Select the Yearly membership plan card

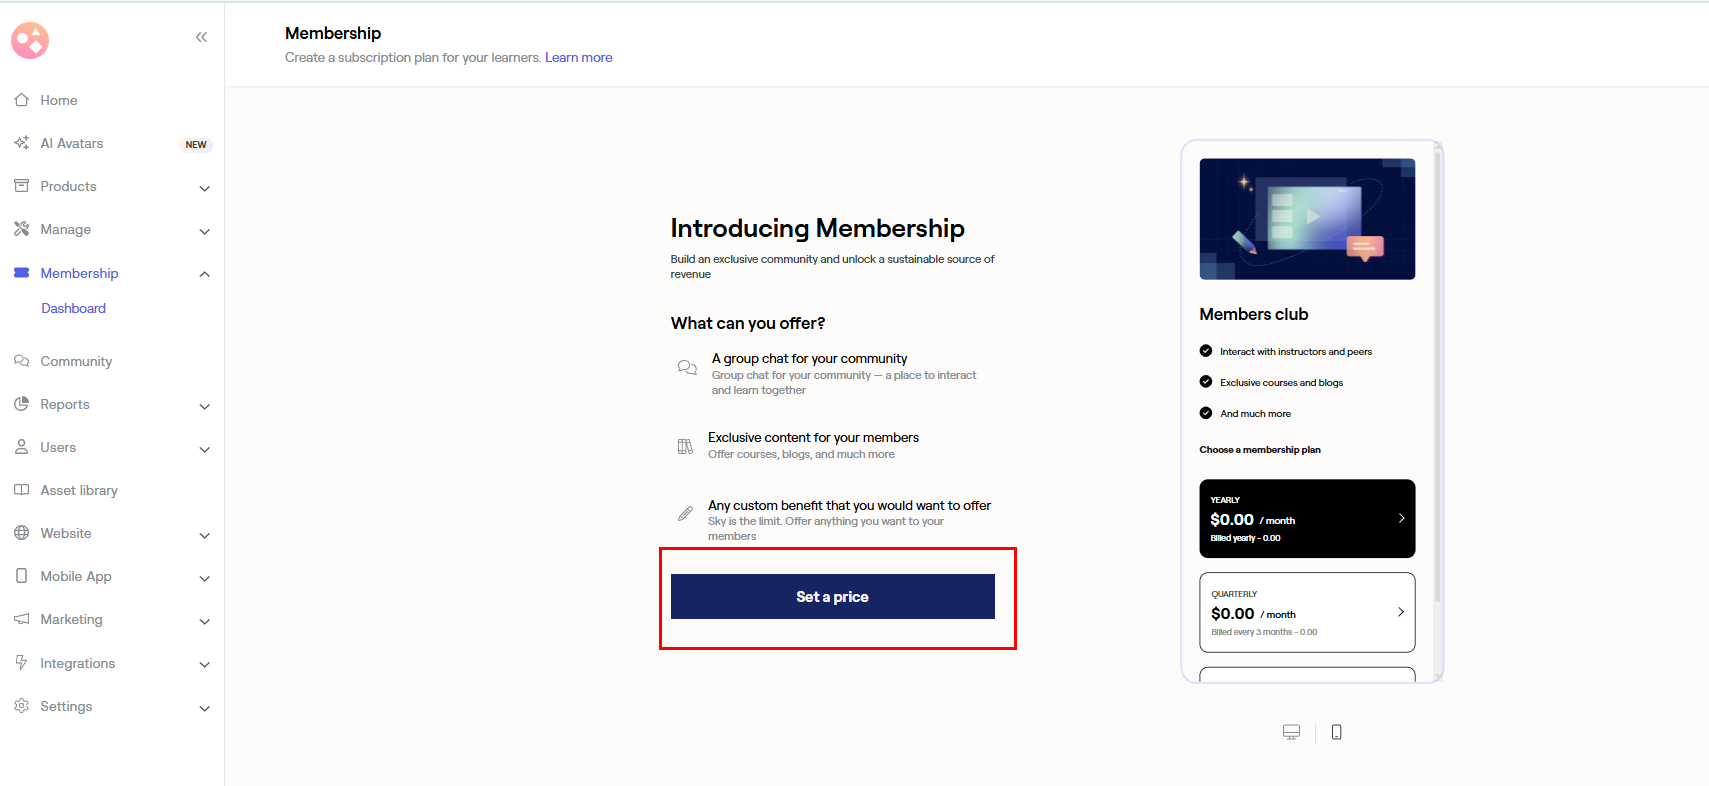[x=1307, y=519]
